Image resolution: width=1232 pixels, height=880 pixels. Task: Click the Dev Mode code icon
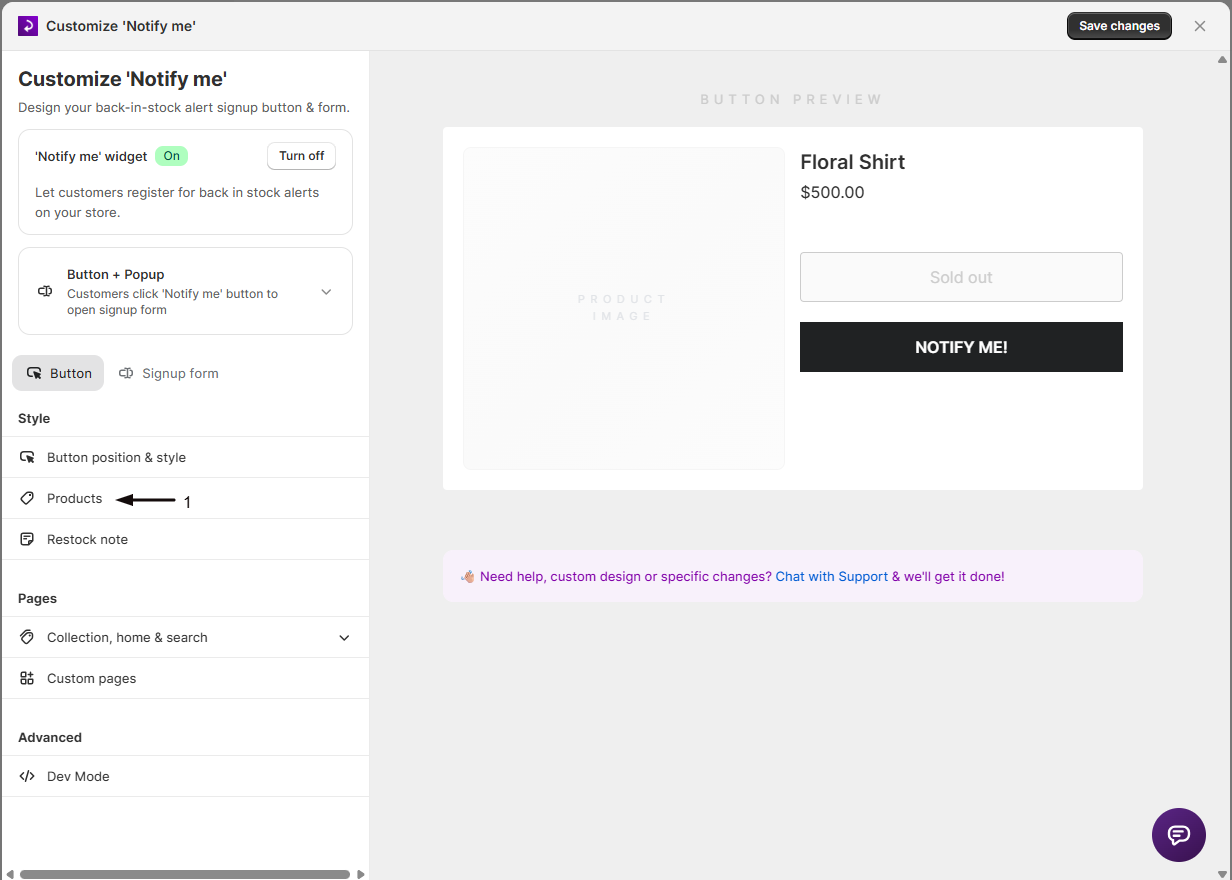click(27, 776)
